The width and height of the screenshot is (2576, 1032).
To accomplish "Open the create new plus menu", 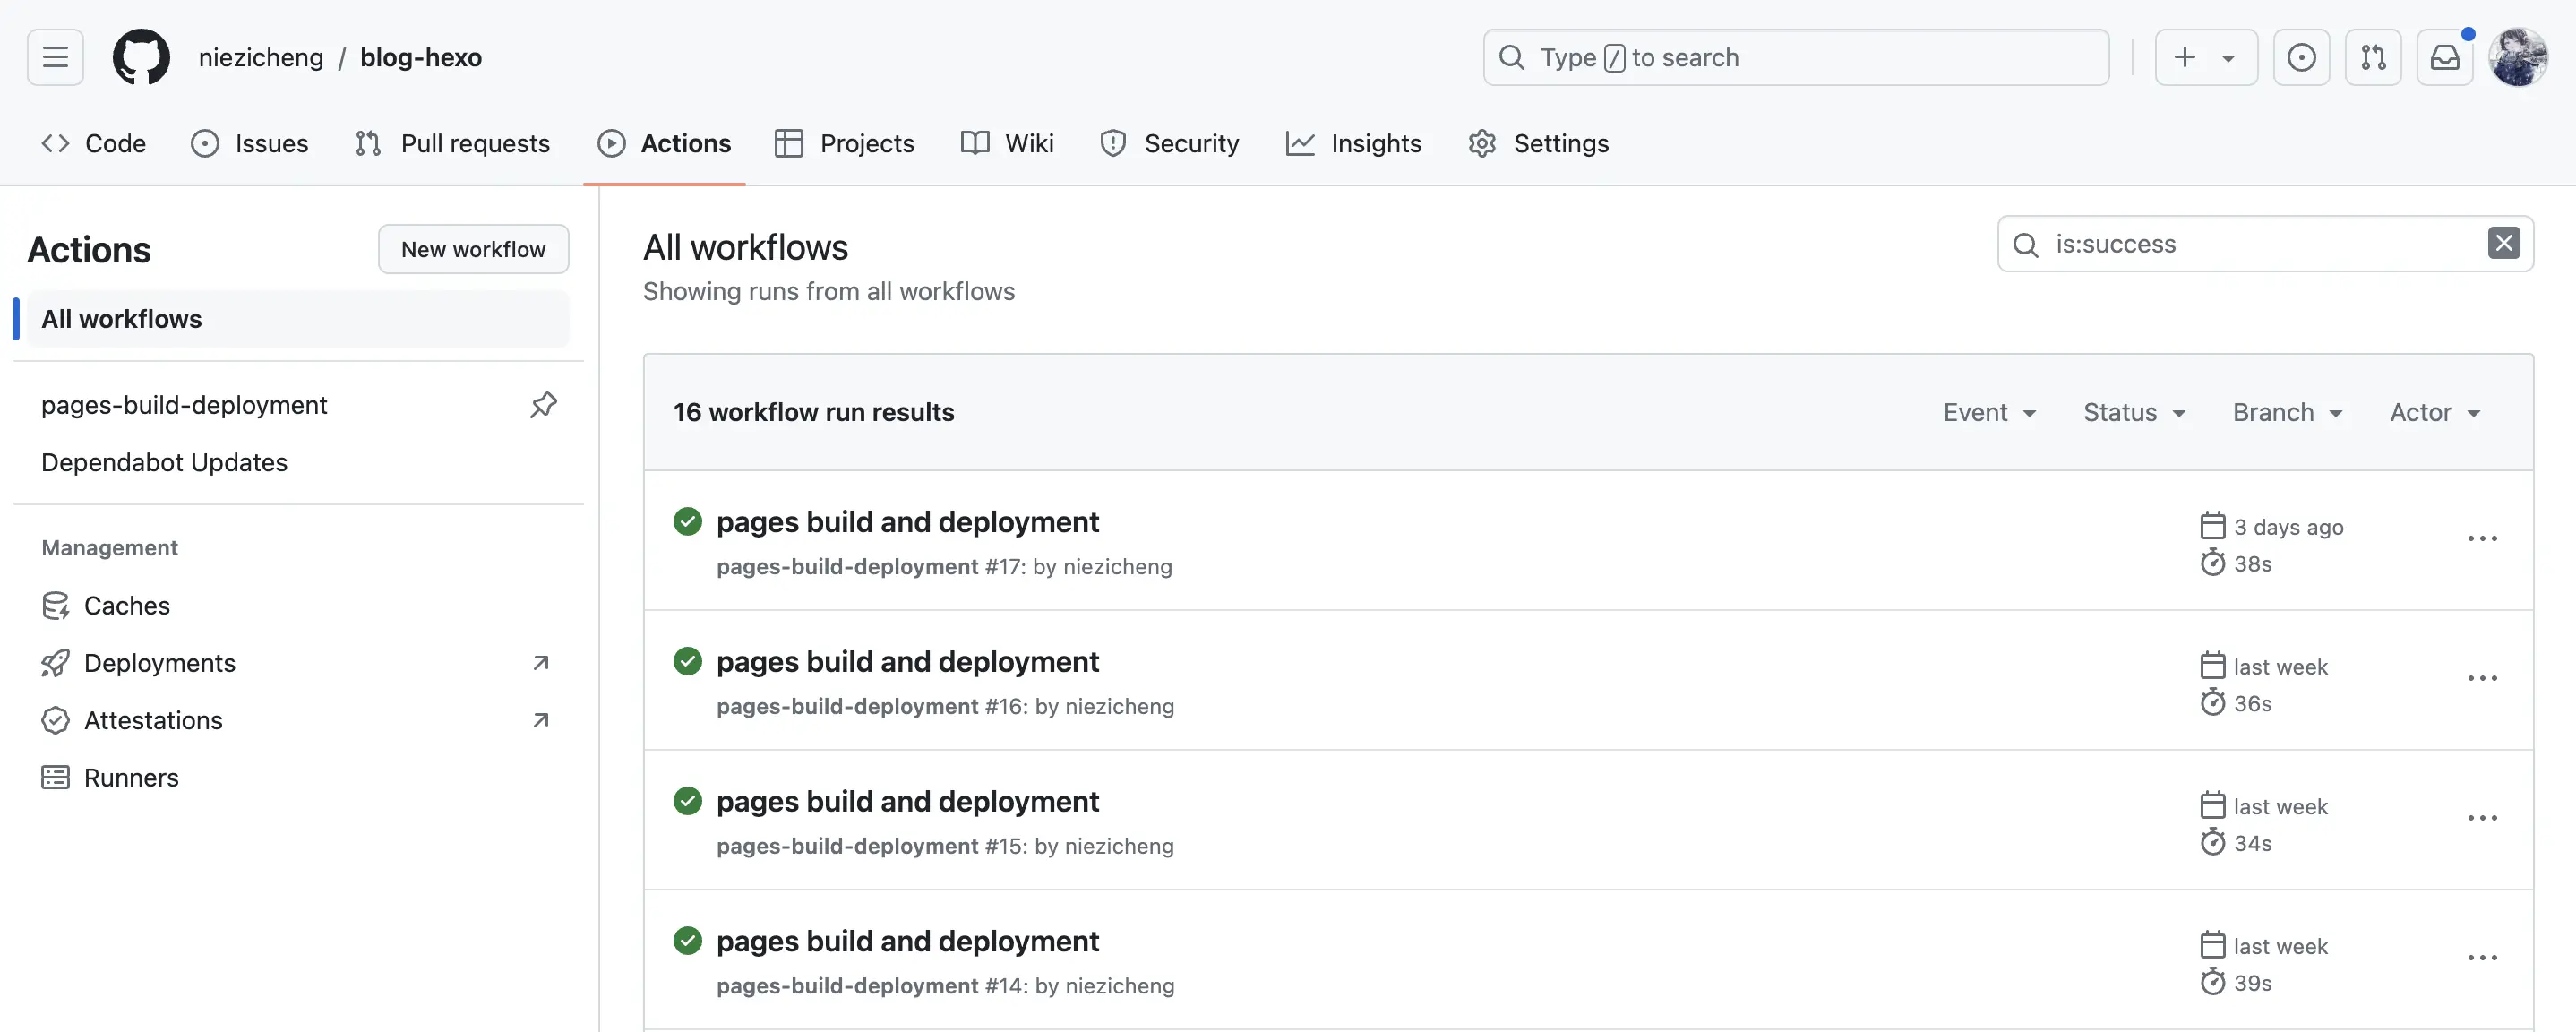I will [x=2206, y=57].
